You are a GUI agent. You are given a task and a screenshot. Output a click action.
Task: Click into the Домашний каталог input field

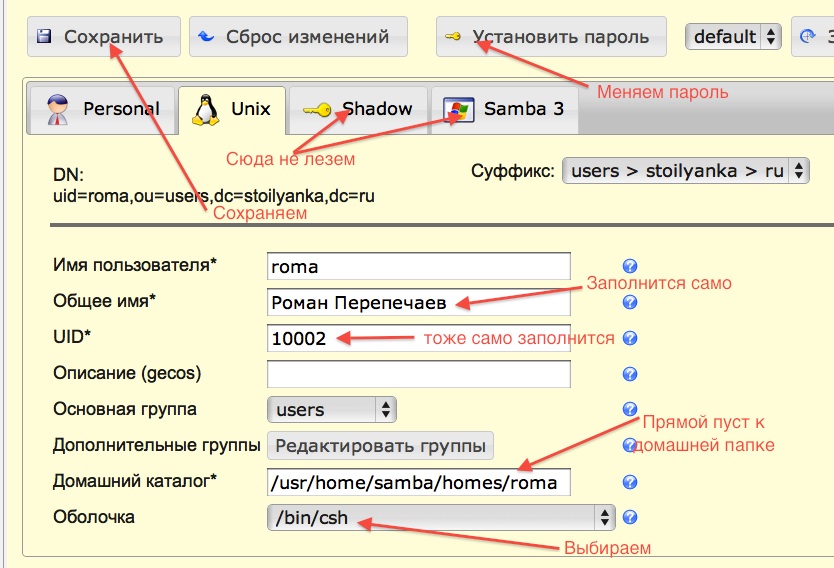click(x=418, y=483)
